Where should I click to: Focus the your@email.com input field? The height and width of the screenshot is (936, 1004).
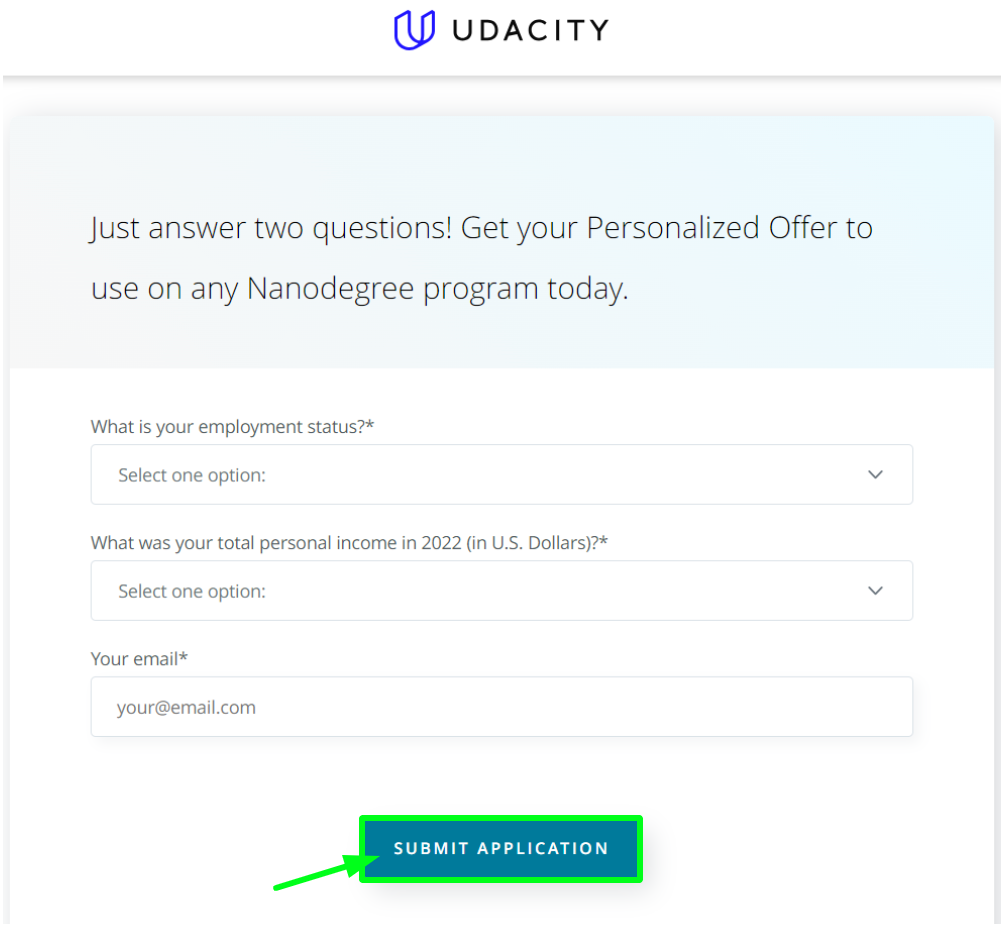coord(501,707)
